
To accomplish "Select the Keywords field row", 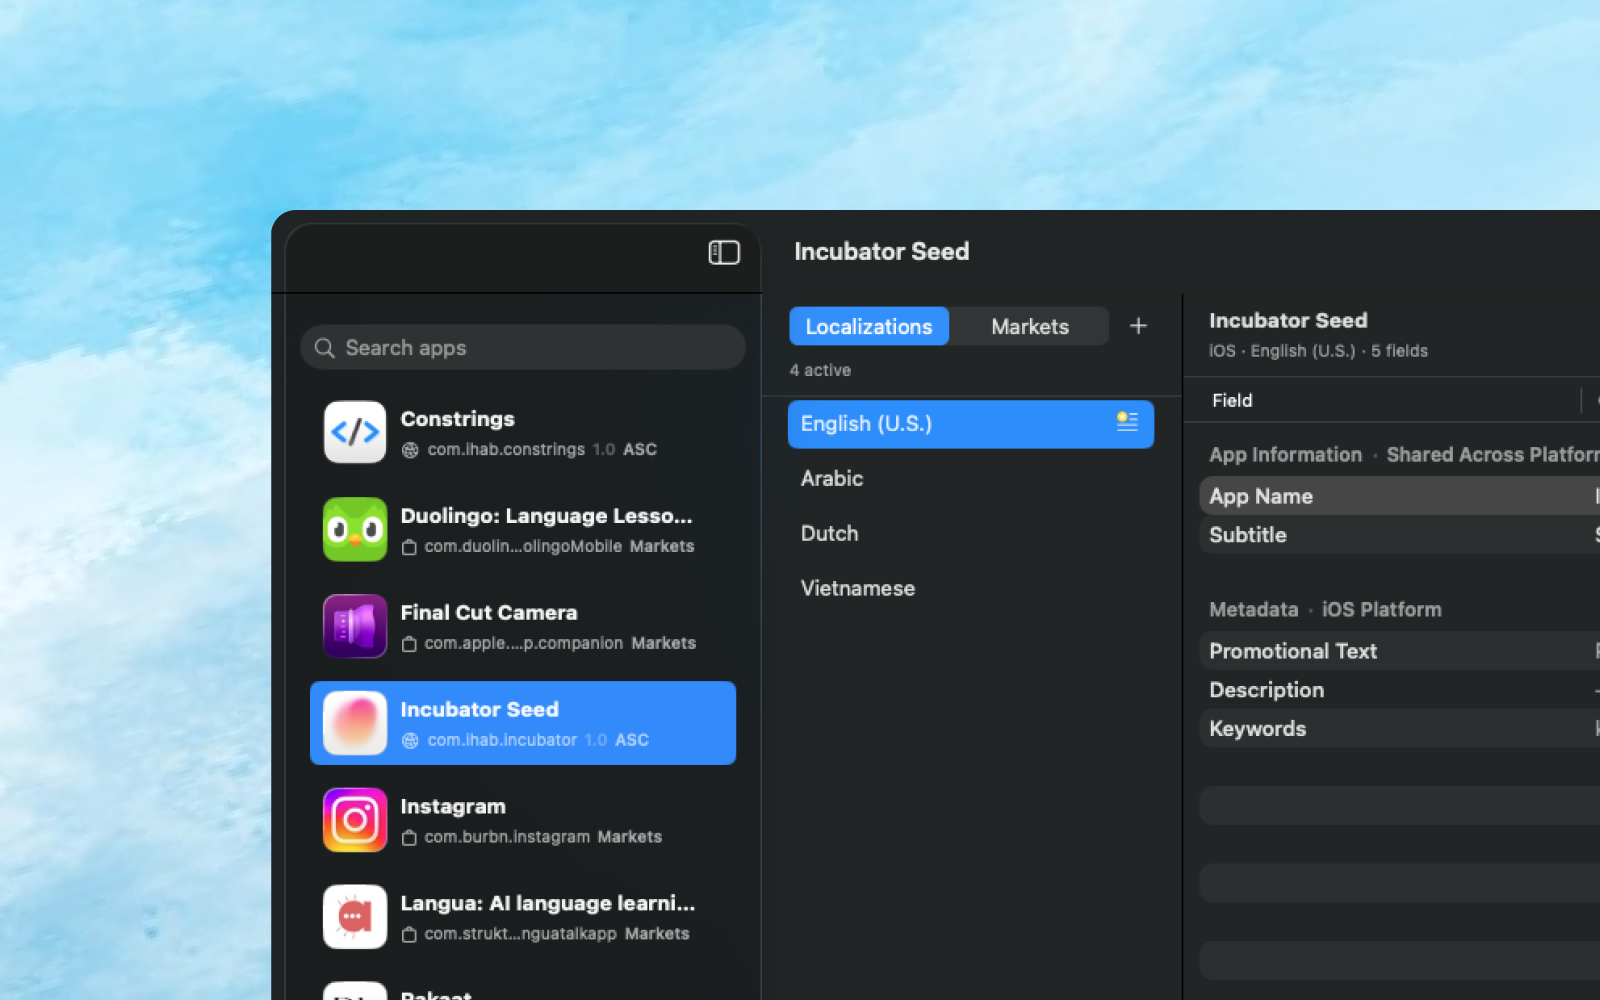I will pyautogui.click(x=1400, y=729).
